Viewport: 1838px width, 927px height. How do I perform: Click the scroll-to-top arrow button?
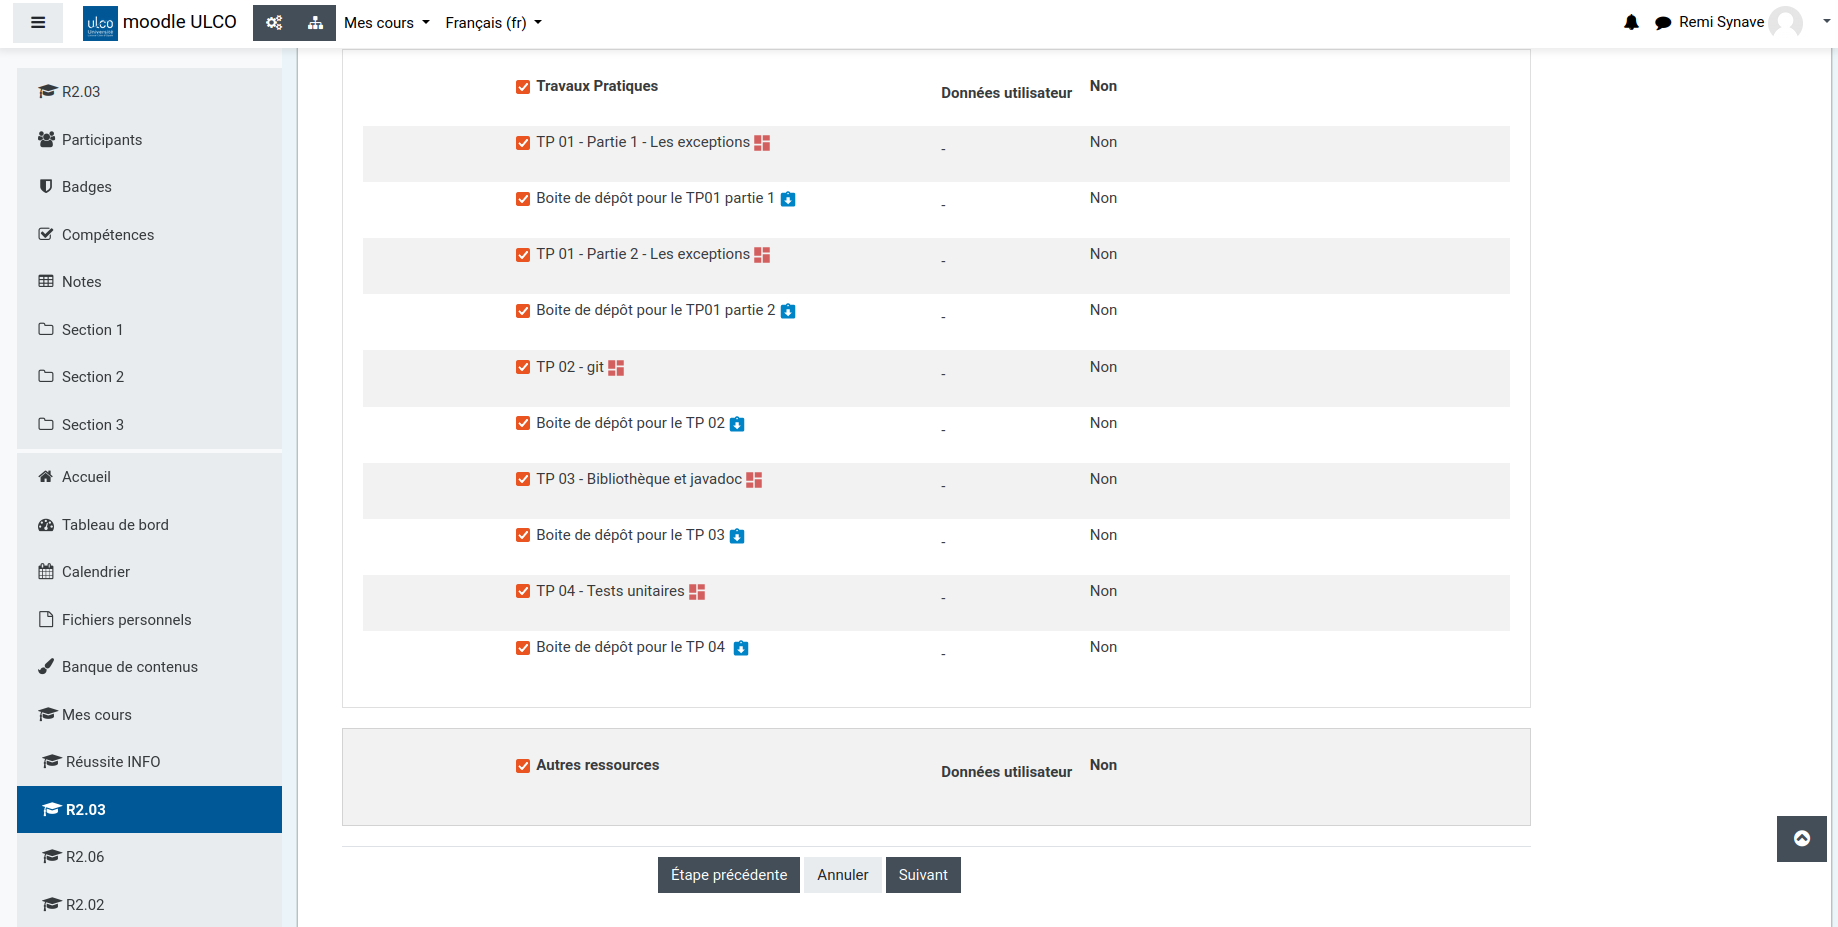tap(1801, 839)
